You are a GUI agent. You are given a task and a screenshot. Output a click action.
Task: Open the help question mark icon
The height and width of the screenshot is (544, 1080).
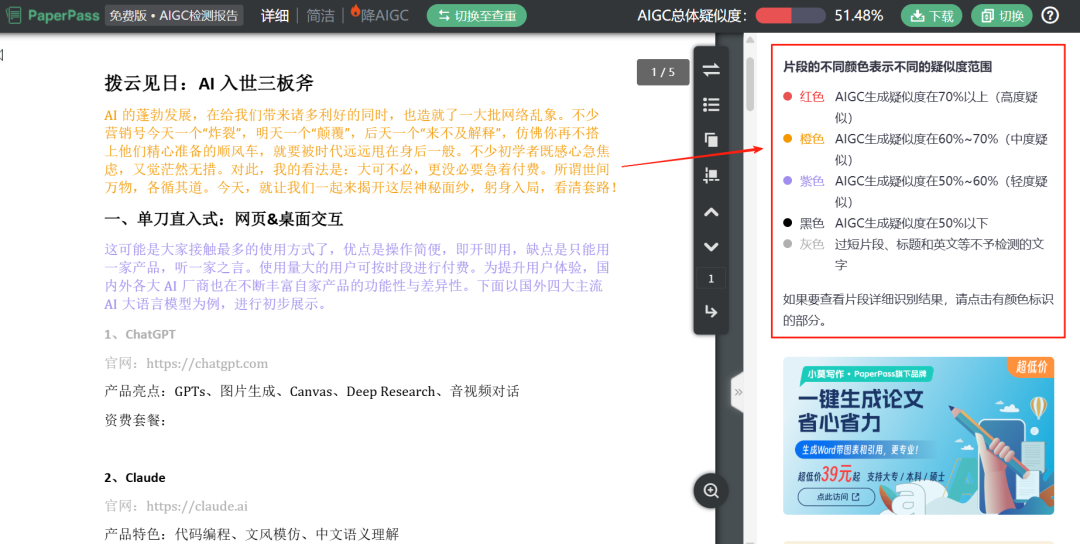(1050, 15)
